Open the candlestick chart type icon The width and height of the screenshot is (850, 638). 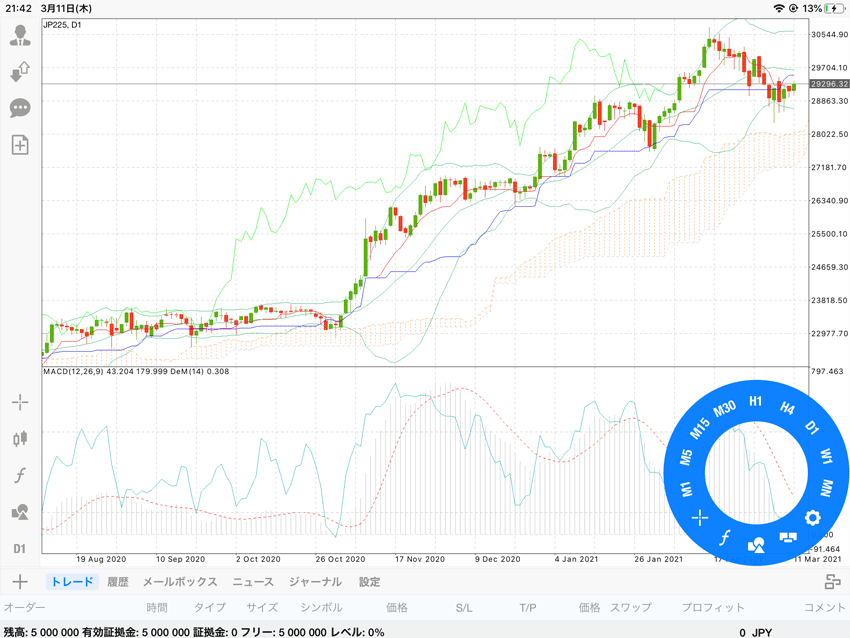[20, 439]
